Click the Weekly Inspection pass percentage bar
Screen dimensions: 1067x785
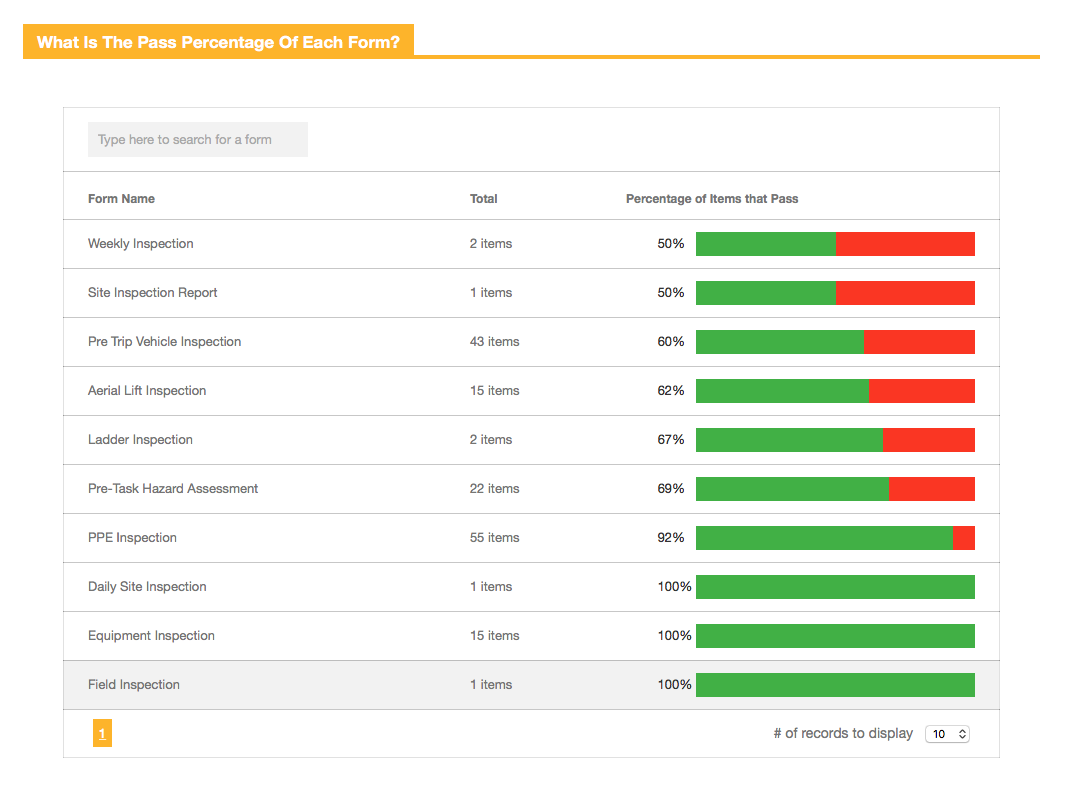pyautogui.click(x=835, y=244)
